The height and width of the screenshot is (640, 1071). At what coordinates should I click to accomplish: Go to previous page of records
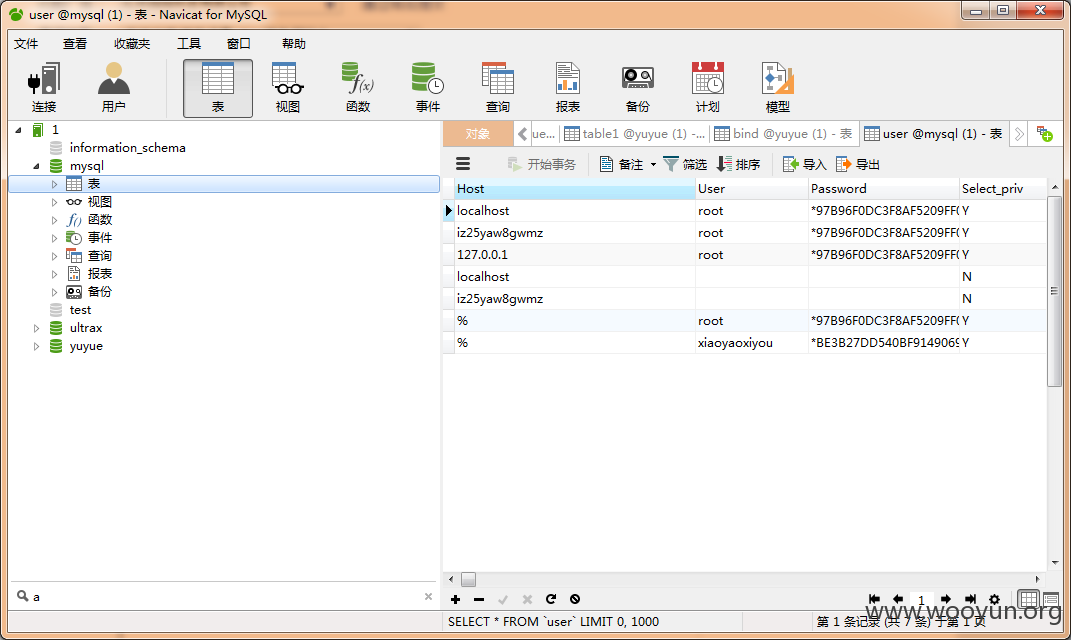pos(898,599)
